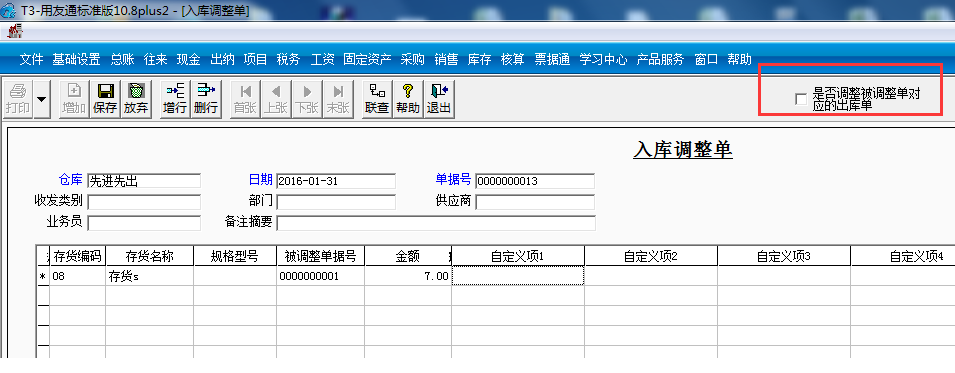This screenshot has height=373, width=955.
Task: Open the 学习中心 menu
Action: 603,60
